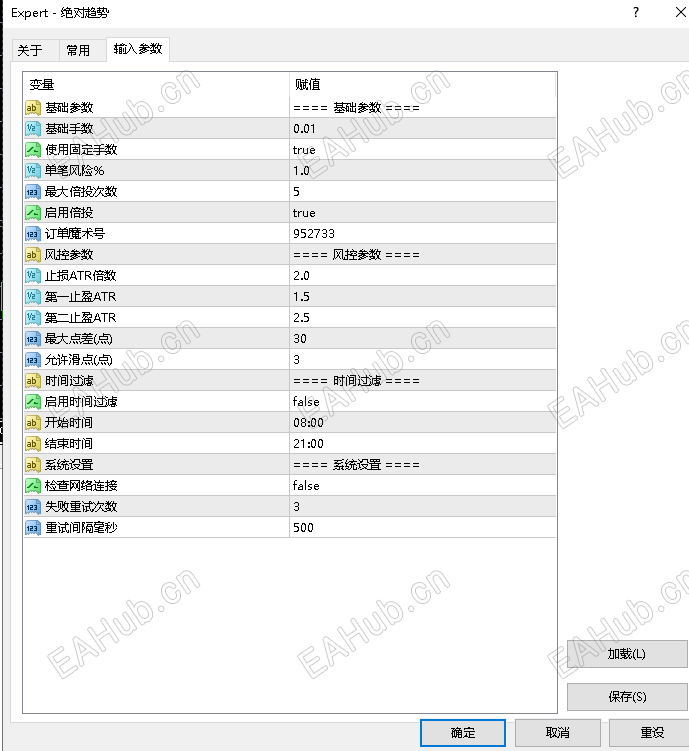This screenshot has height=751, width=689.
Task: Click the 赋值 column header
Action: [x=423, y=85]
